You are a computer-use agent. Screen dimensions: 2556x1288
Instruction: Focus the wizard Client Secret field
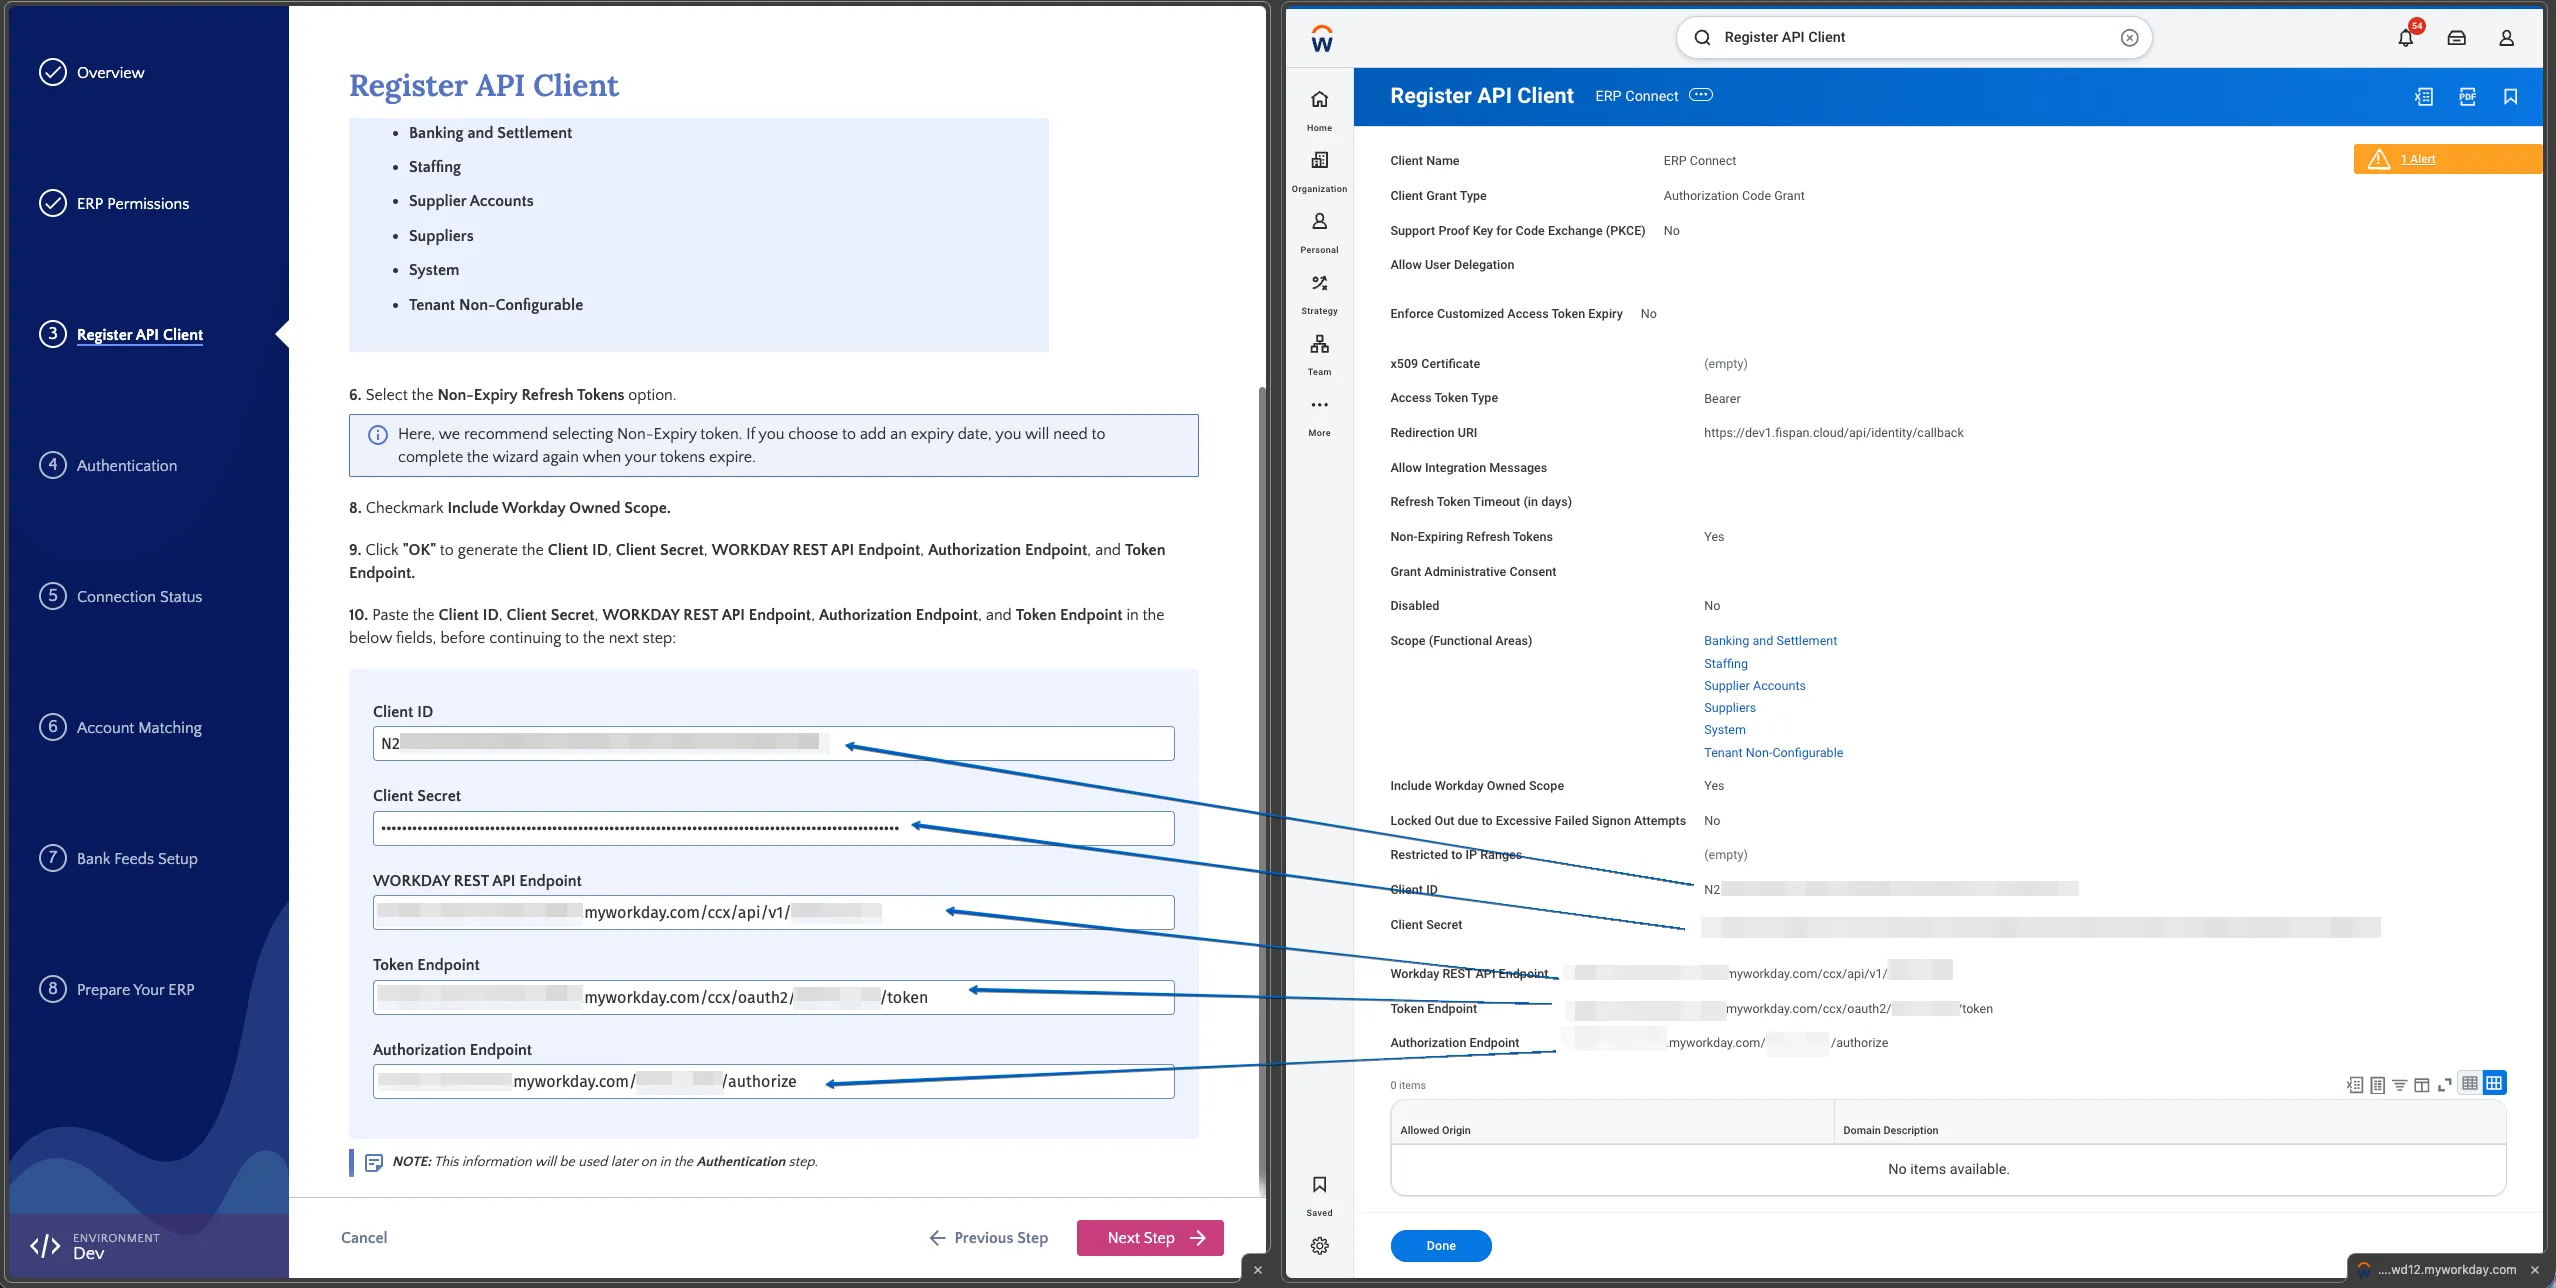click(x=773, y=828)
